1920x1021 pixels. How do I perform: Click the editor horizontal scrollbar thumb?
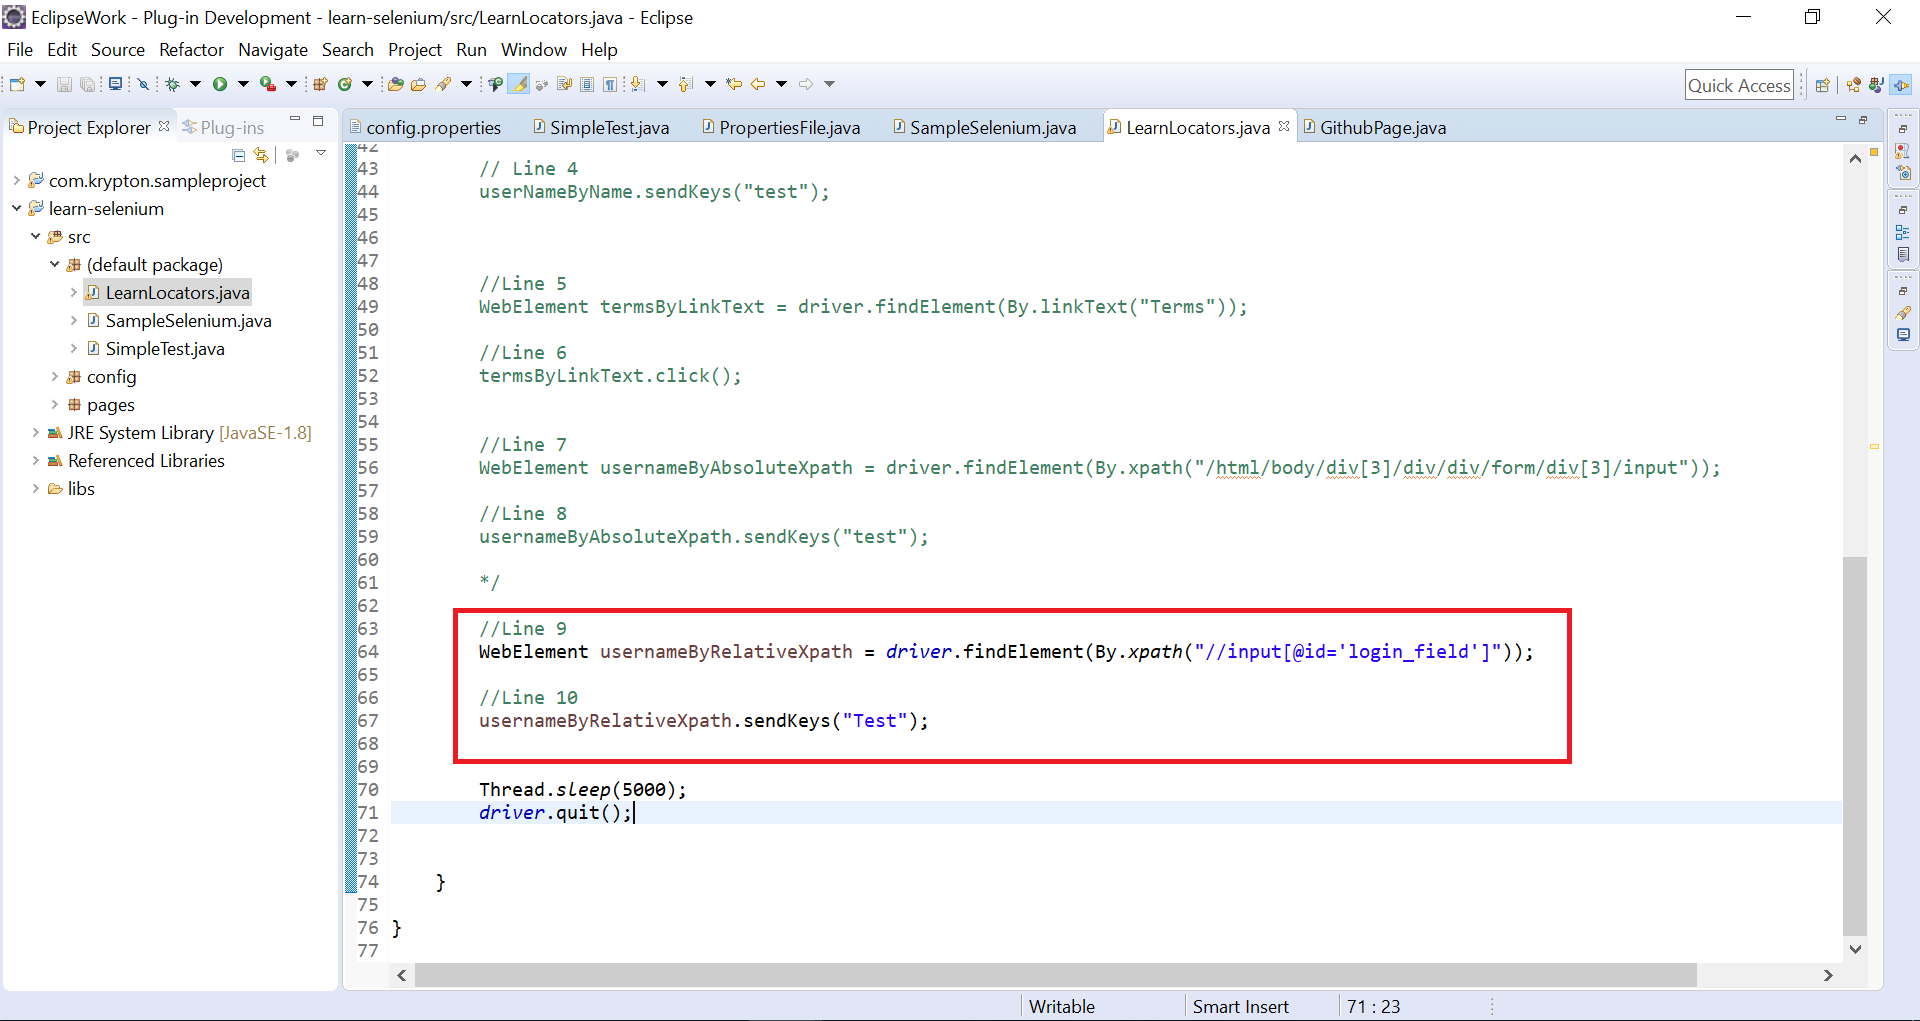(x=1055, y=975)
